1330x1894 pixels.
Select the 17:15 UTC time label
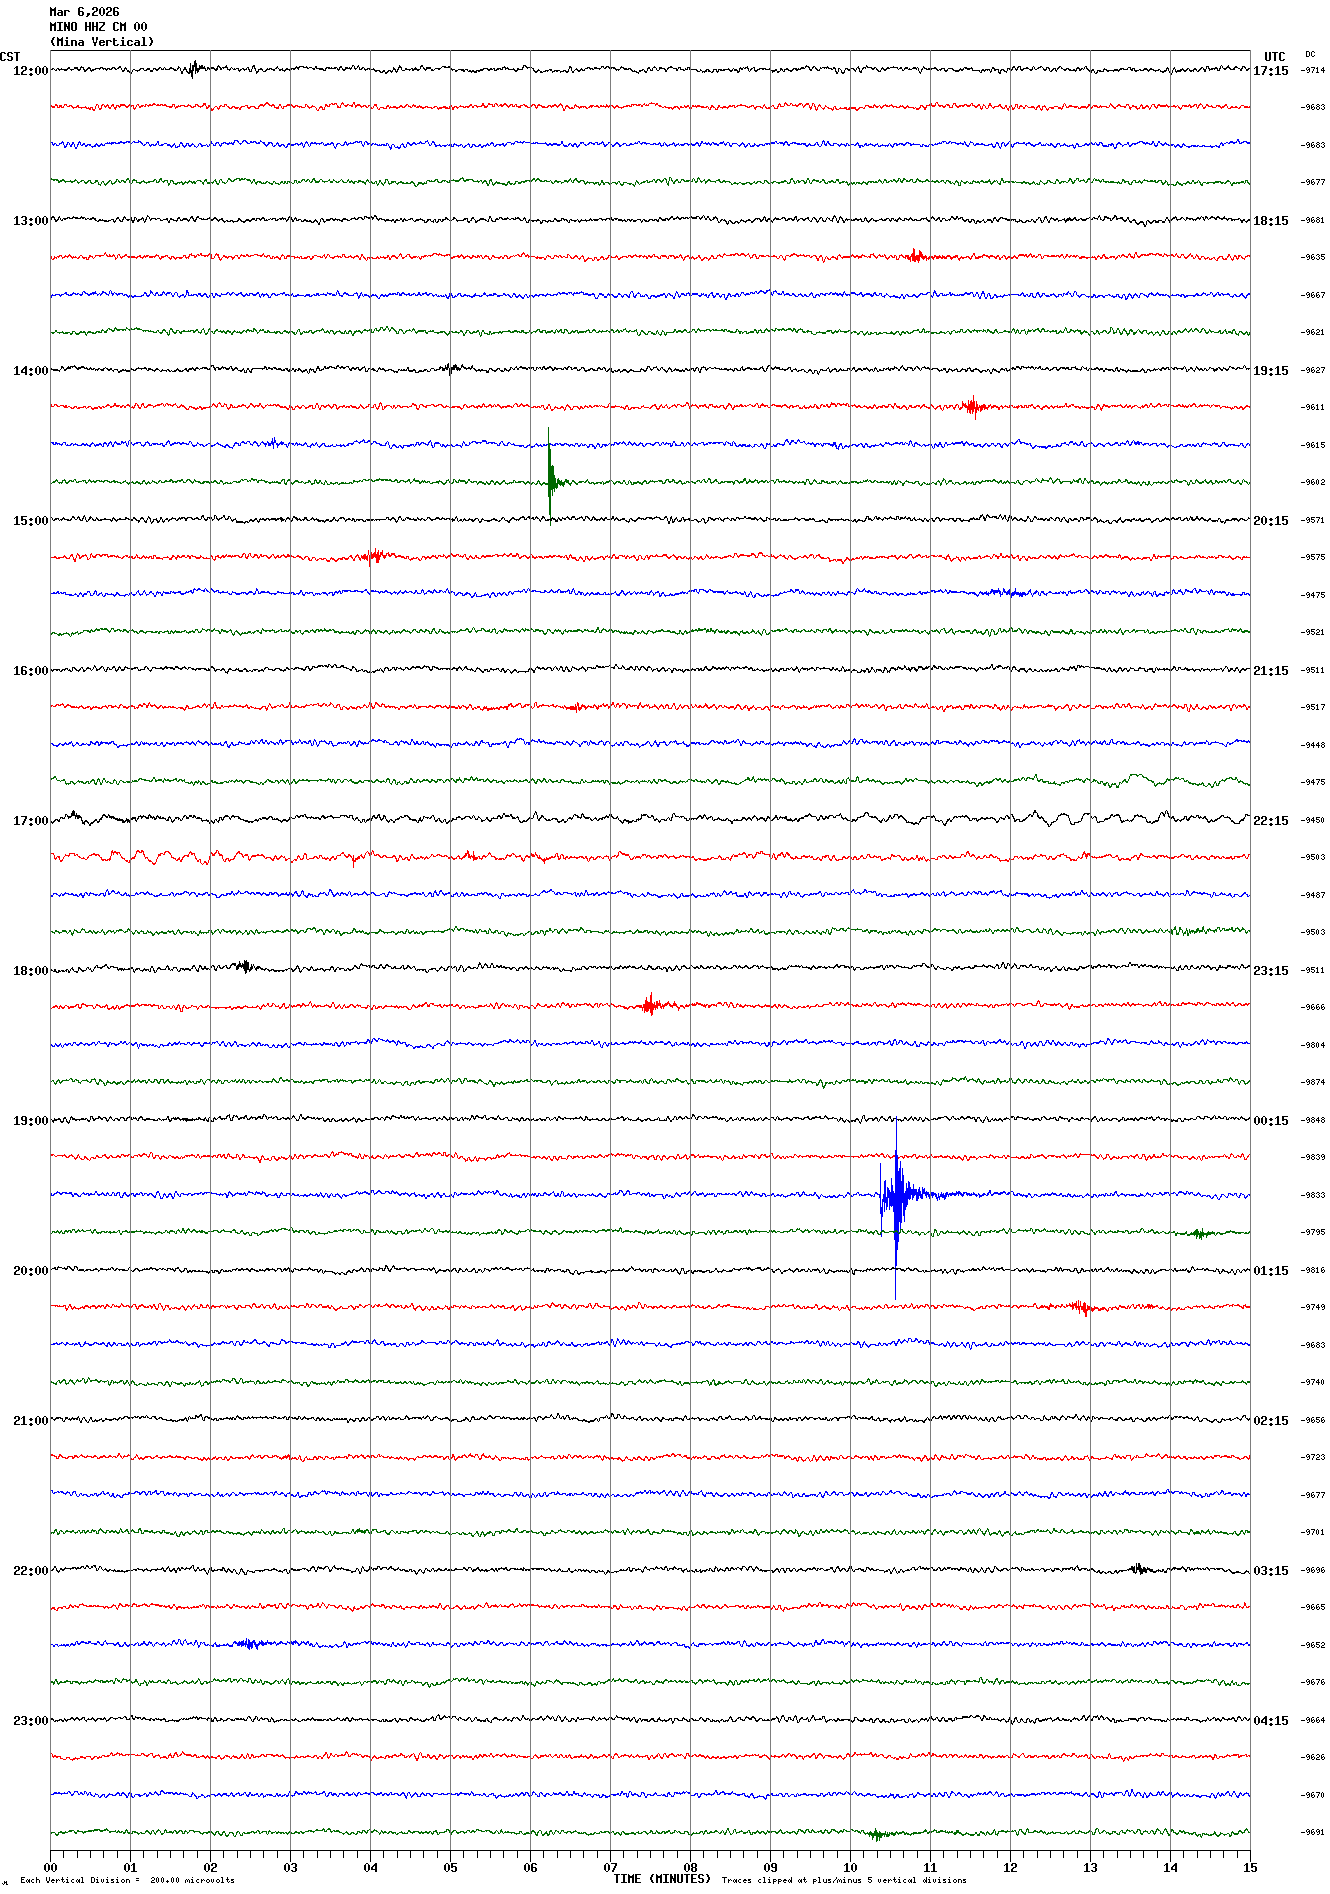pyautogui.click(x=1270, y=71)
